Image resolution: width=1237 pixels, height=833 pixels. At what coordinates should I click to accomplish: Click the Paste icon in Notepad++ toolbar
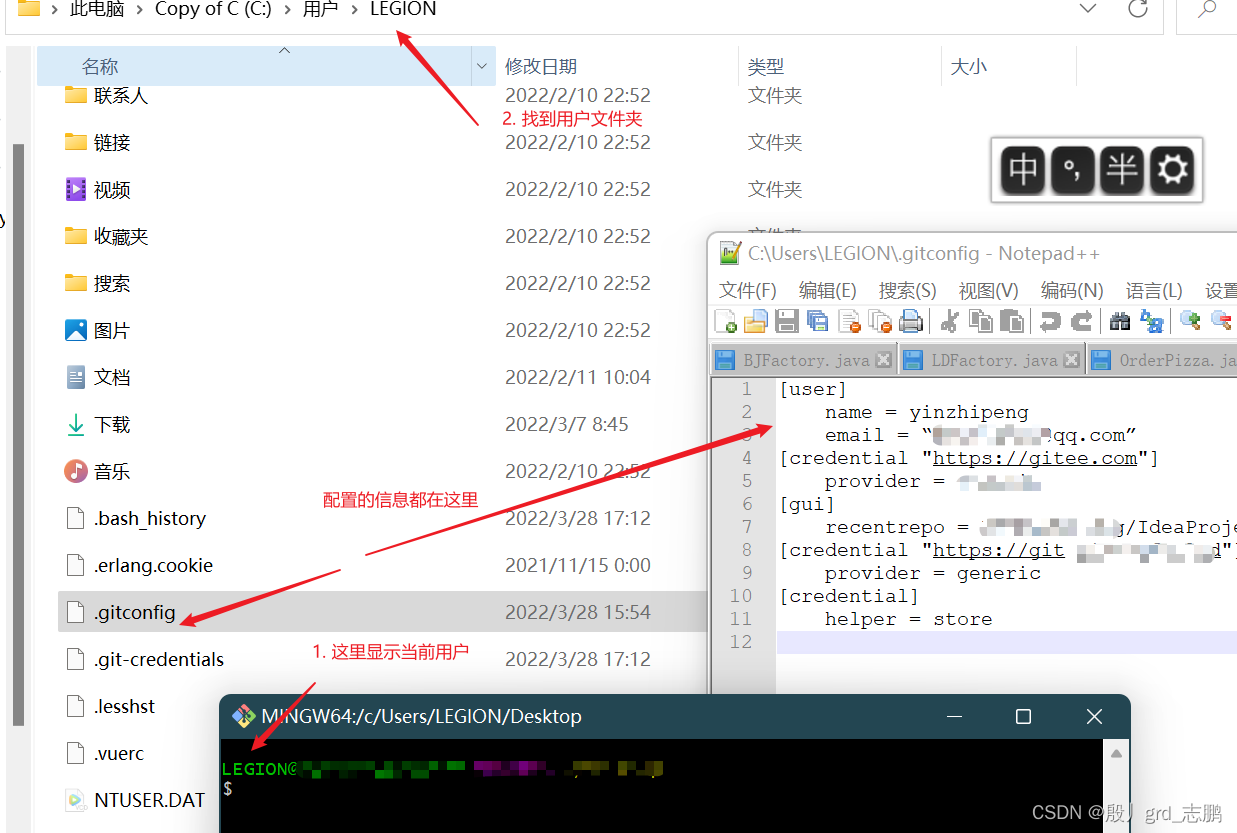[1012, 321]
